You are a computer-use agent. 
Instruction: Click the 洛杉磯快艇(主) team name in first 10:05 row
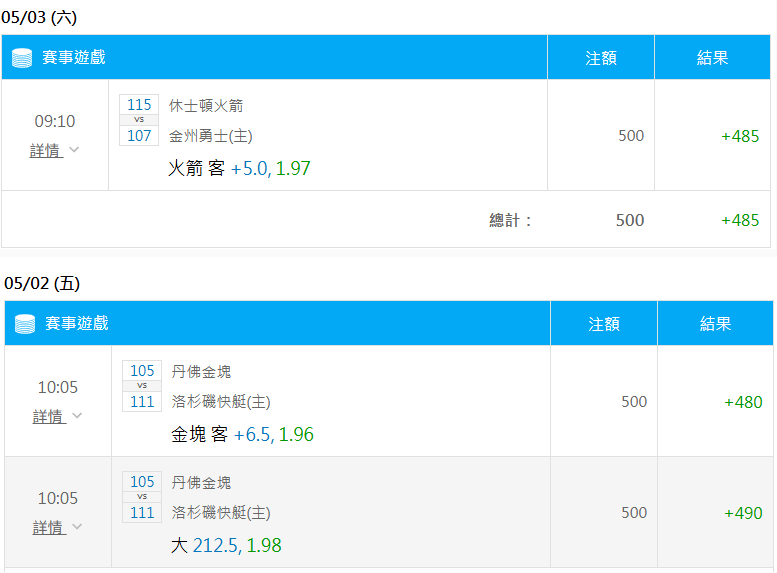[221, 401]
